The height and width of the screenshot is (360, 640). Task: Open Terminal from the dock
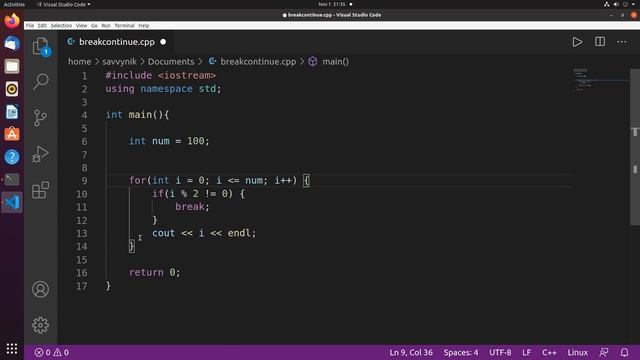[x=12, y=179]
